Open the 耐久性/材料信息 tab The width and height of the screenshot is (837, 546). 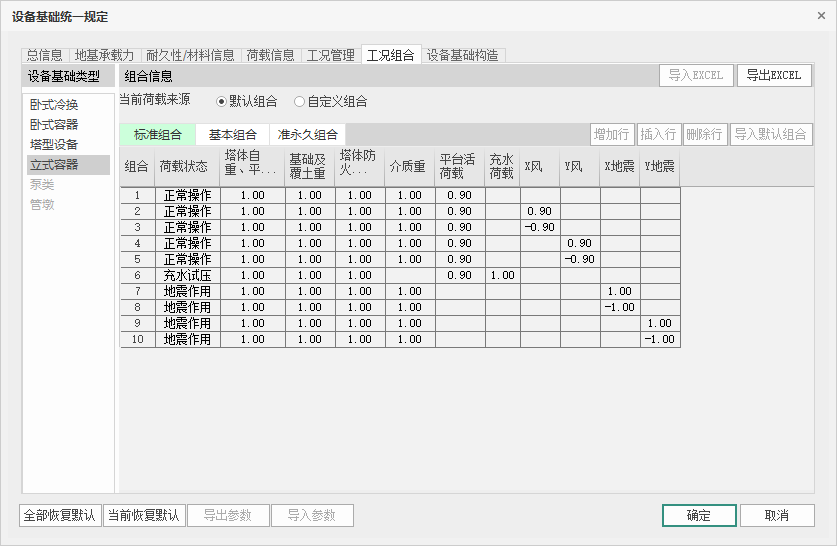click(x=190, y=55)
